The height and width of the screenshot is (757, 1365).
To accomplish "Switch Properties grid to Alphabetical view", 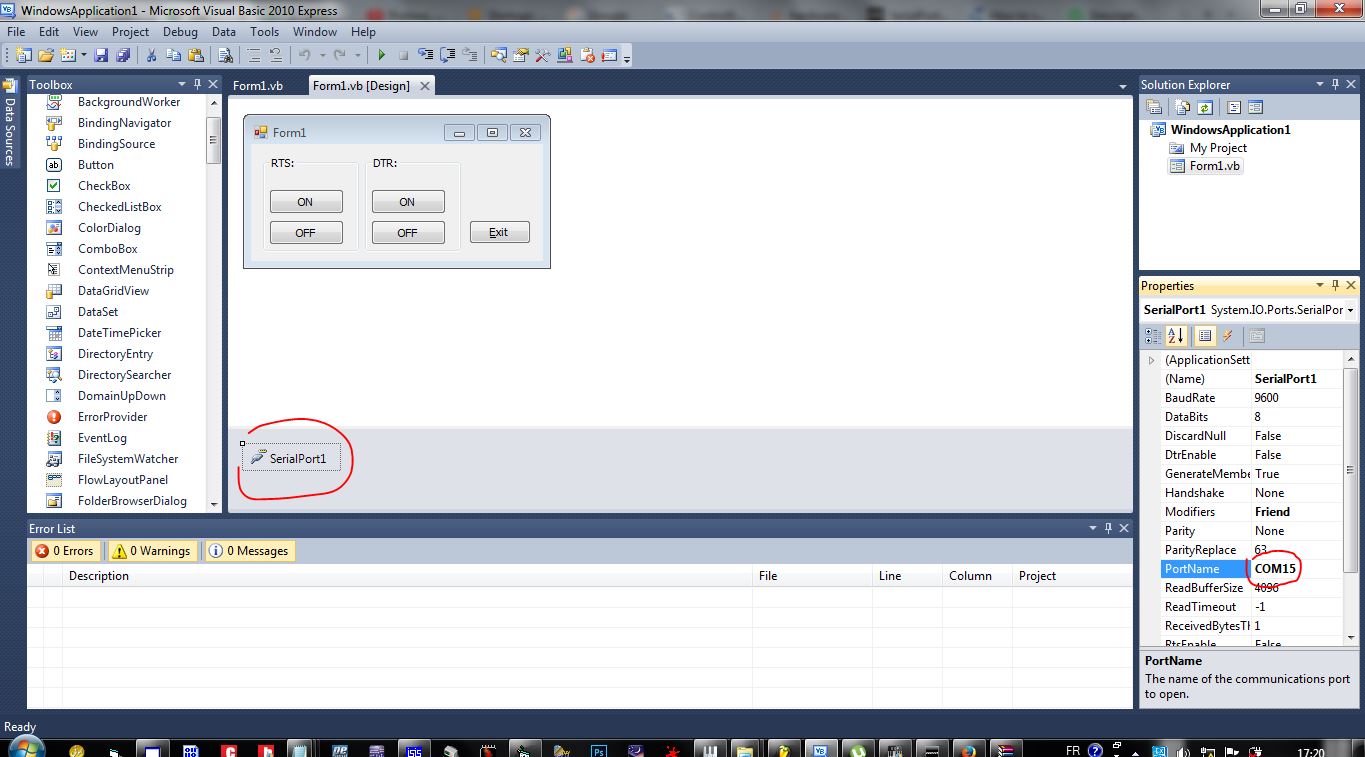I will coord(1175,336).
